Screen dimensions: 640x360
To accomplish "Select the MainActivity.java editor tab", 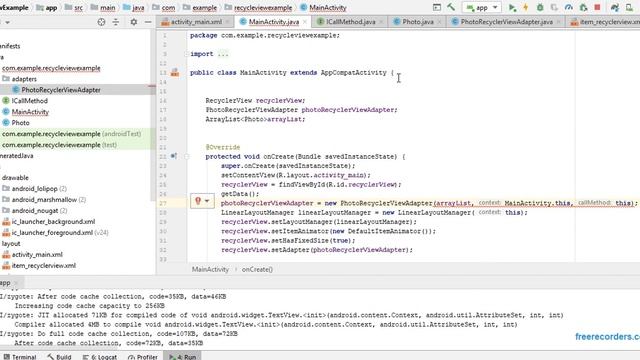I will pyautogui.click(x=273, y=22).
